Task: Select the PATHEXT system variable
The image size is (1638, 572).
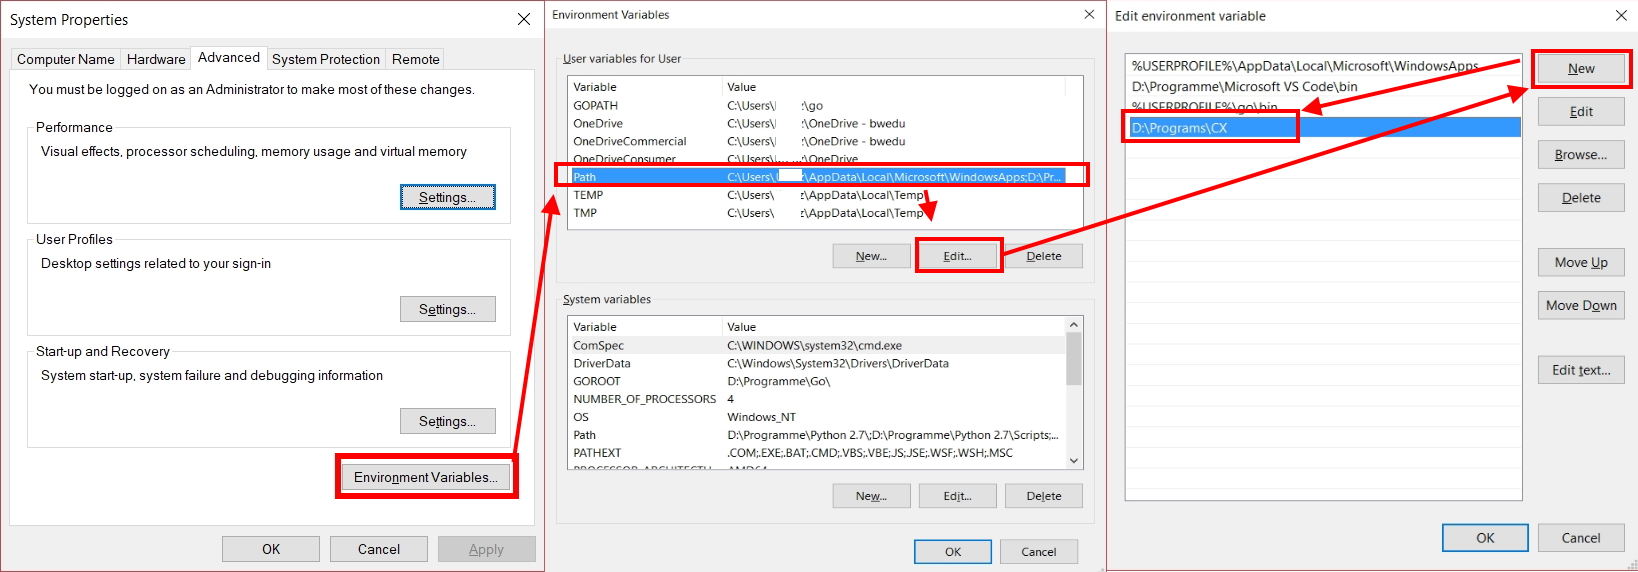Action: tap(817, 453)
